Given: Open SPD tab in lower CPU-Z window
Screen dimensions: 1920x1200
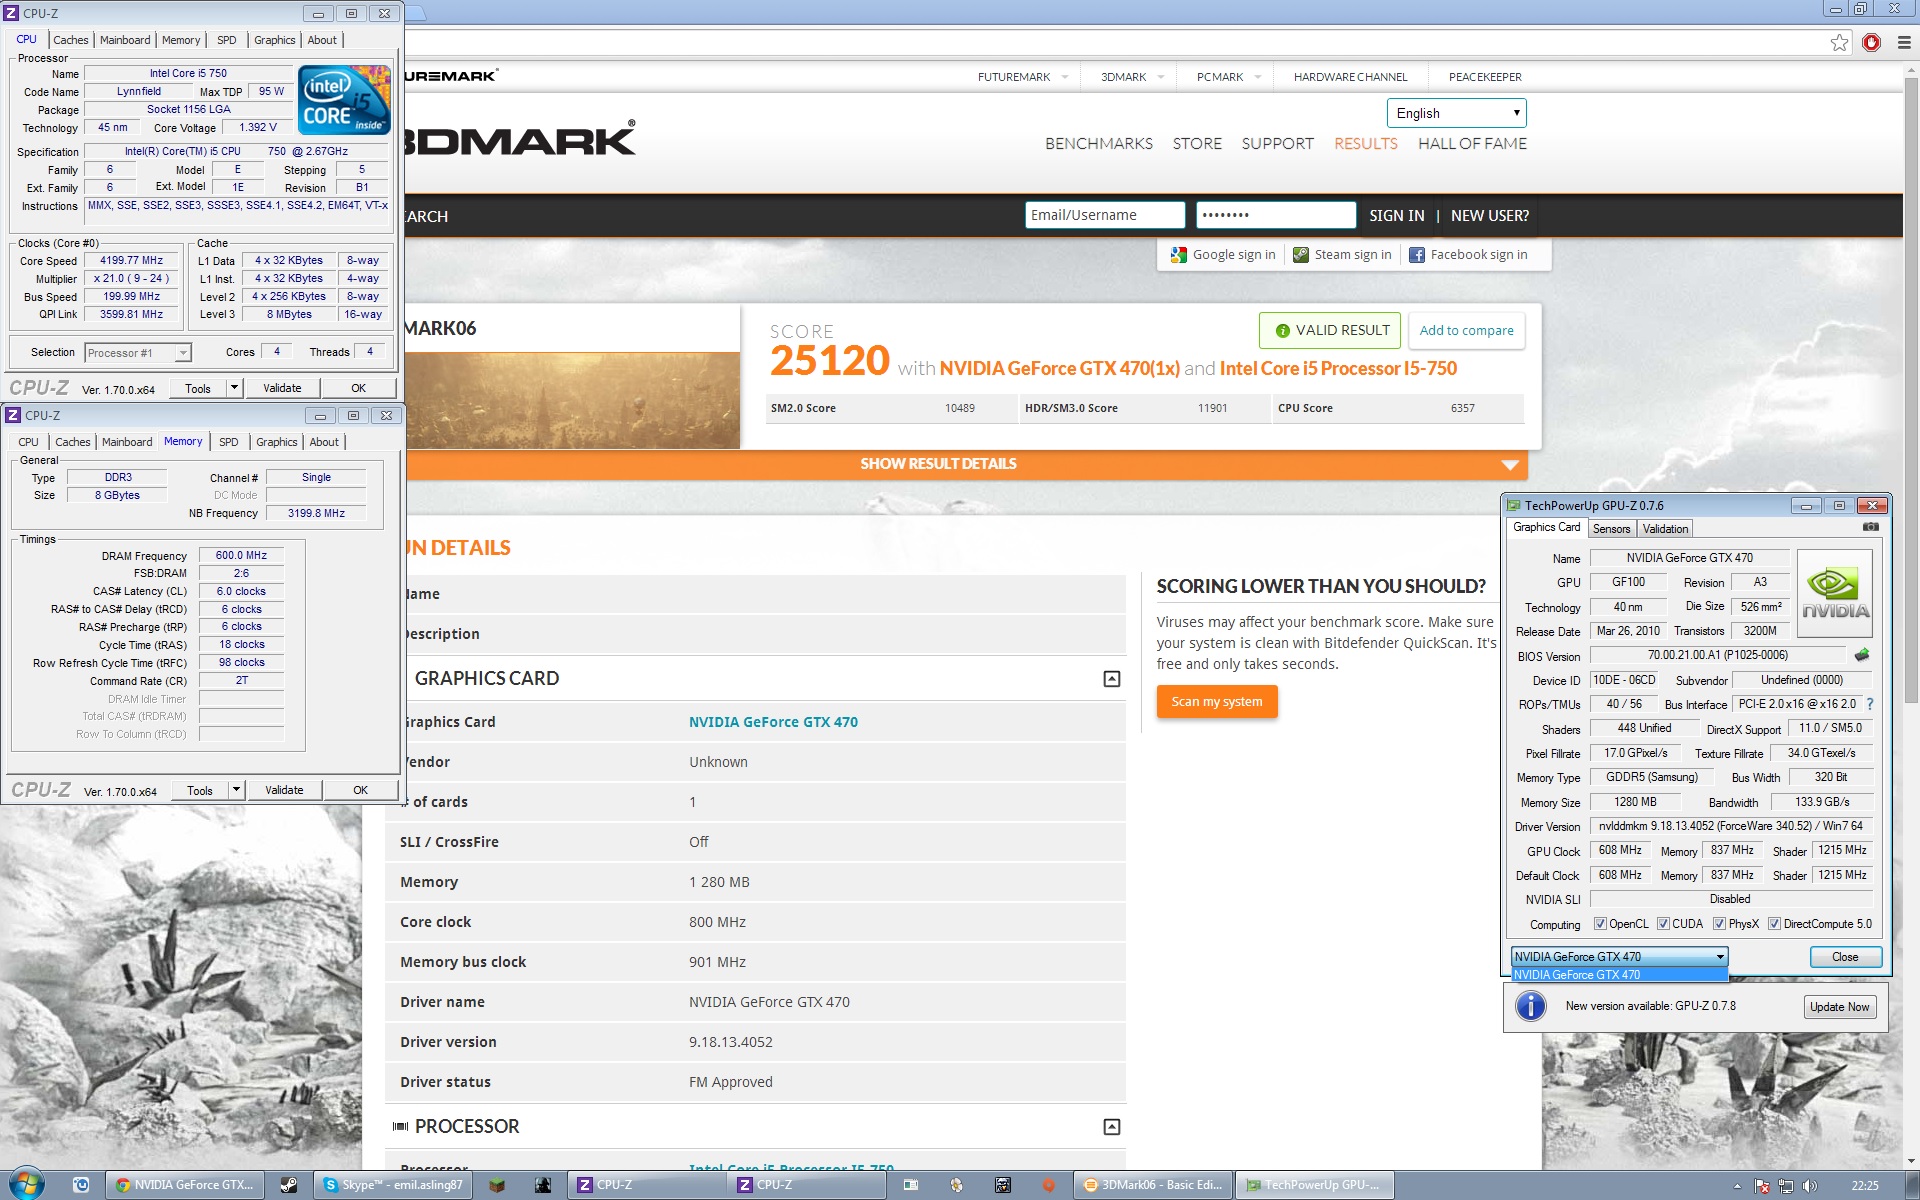Looking at the screenshot, I should [x=229, y=442].
